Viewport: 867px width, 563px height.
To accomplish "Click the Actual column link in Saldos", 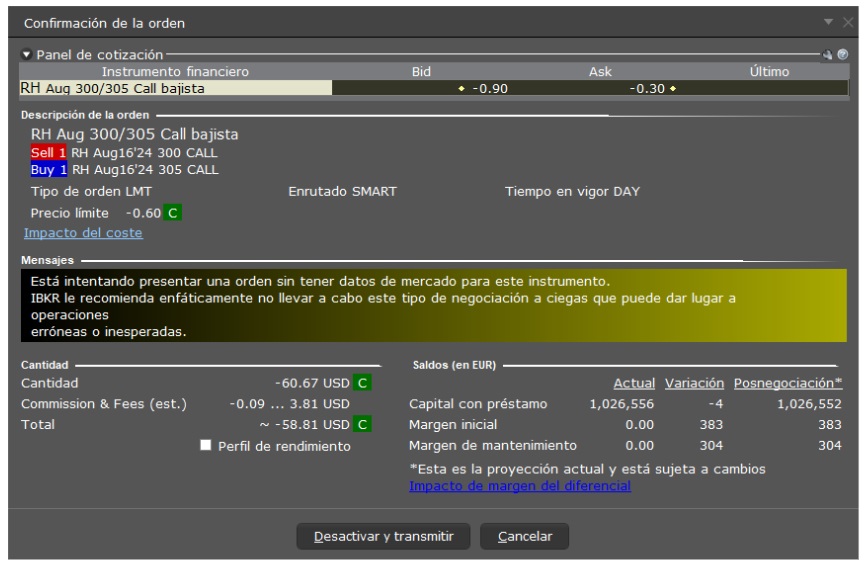I will pyautogui.click(x=634, y=383).
